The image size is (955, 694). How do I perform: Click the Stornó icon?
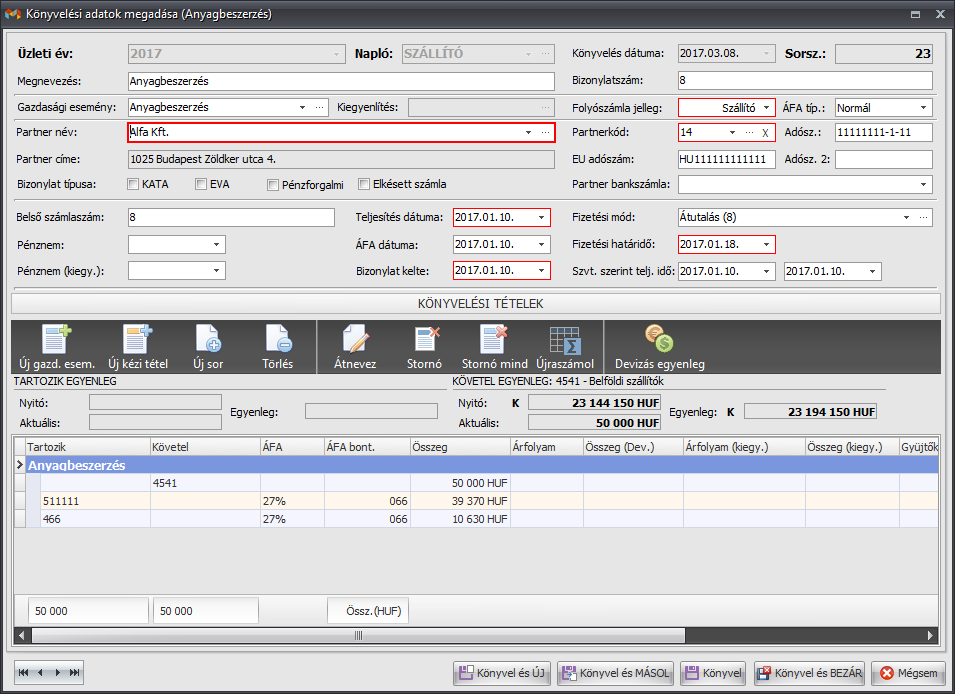427,339
